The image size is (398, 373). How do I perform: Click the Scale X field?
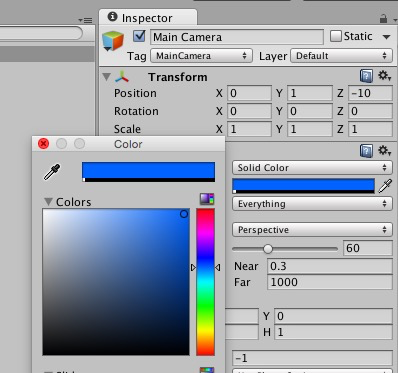(x=249, y=129)
